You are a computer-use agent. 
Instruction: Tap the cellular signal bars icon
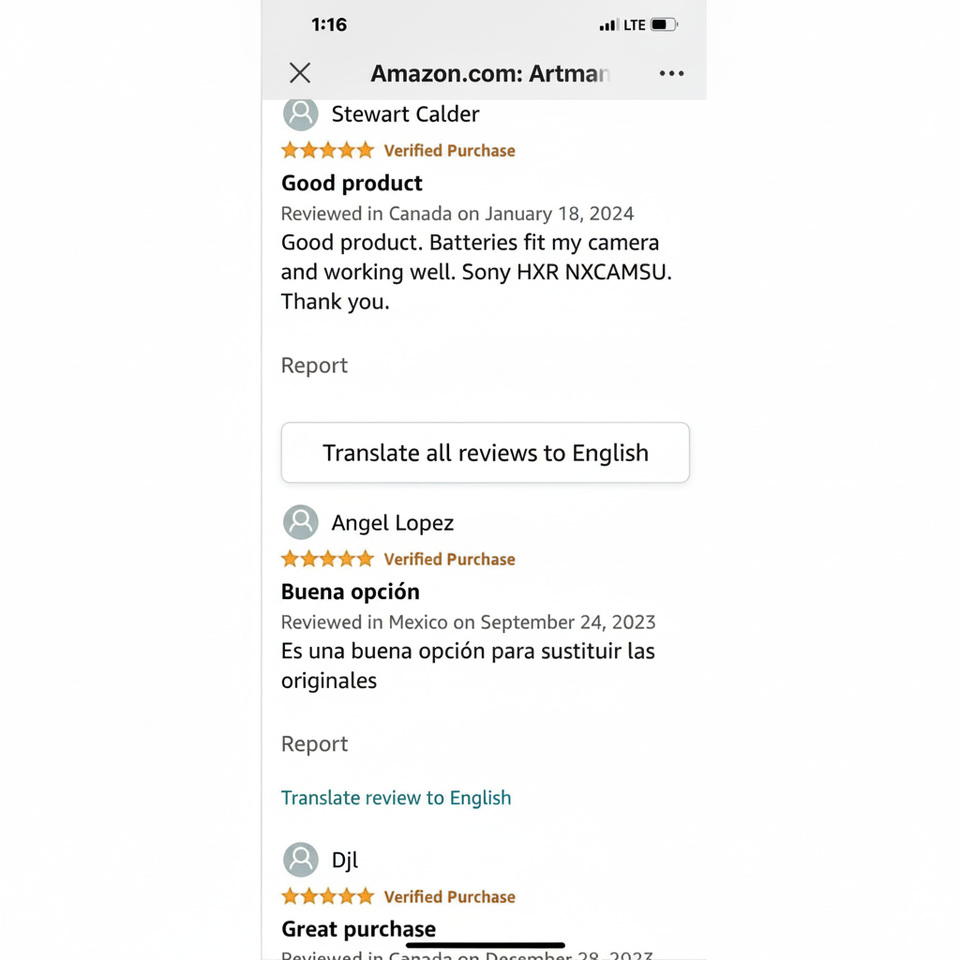[x=608, y=25]
